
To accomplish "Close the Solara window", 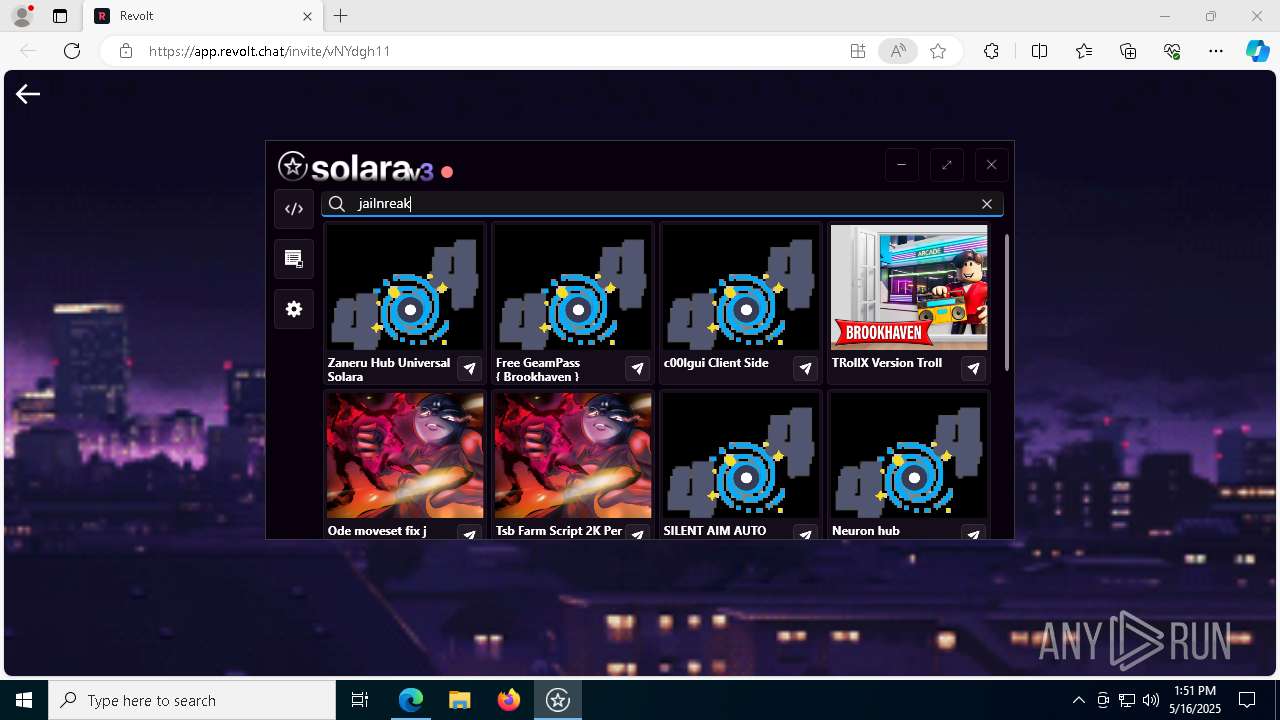I will 991,165.
